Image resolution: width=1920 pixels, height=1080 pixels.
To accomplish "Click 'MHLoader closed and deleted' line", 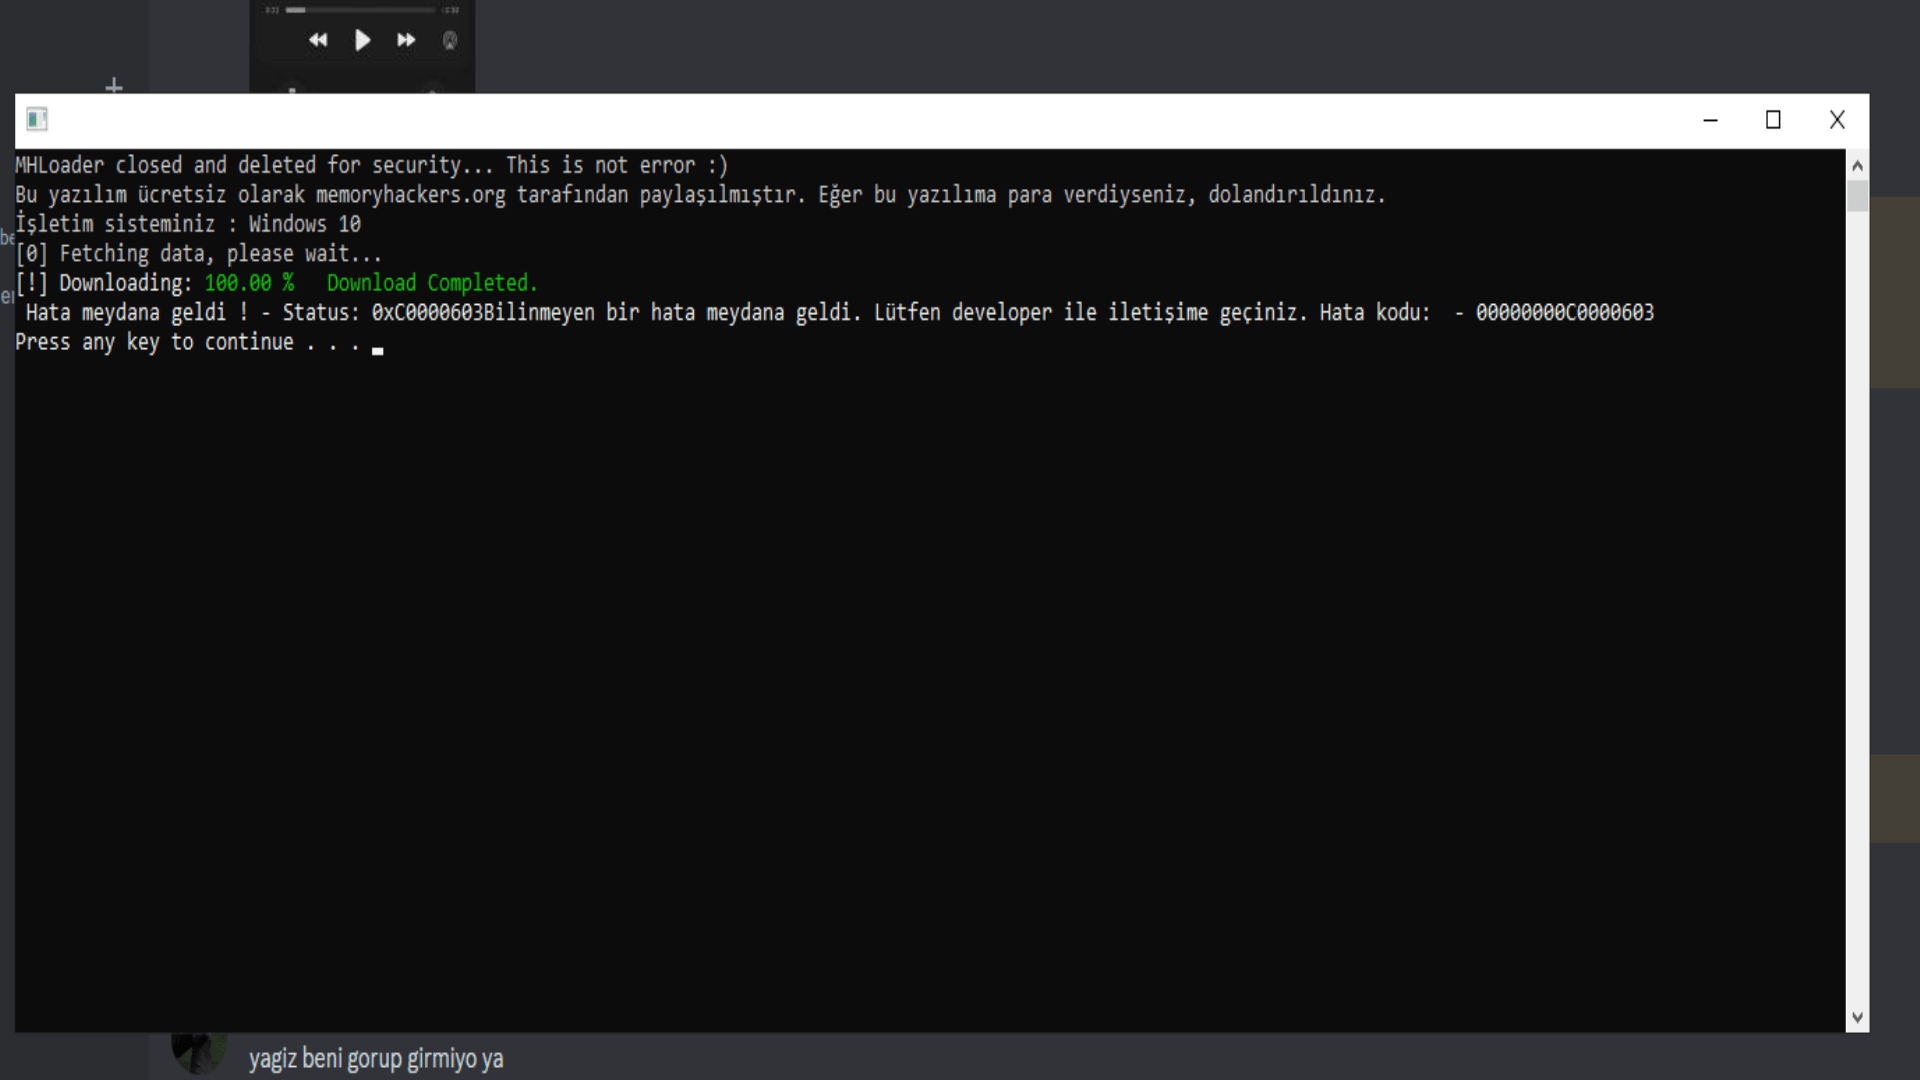I will pos(372,165).
